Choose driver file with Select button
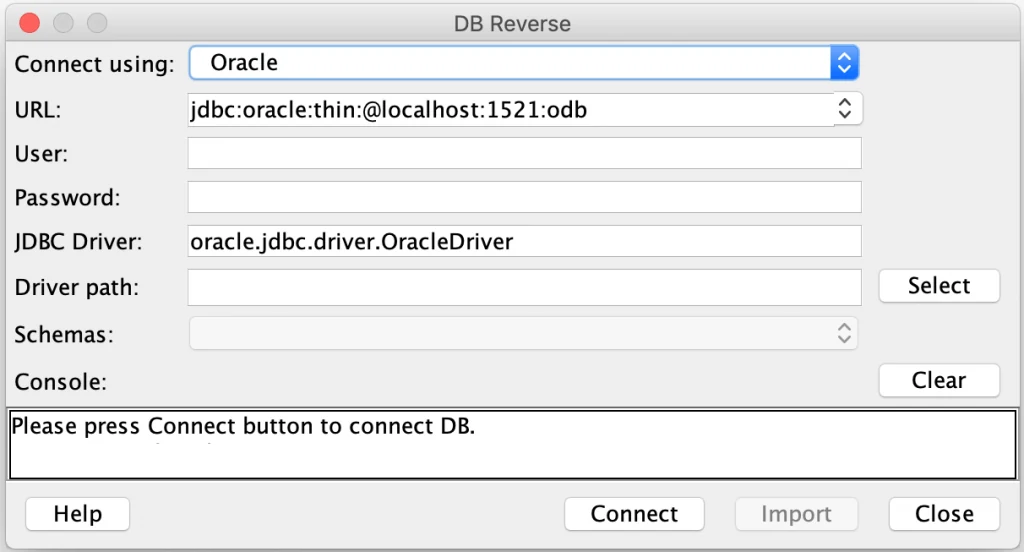The height and width of the screenshot is (552, 1024). (x=939, y=285)
